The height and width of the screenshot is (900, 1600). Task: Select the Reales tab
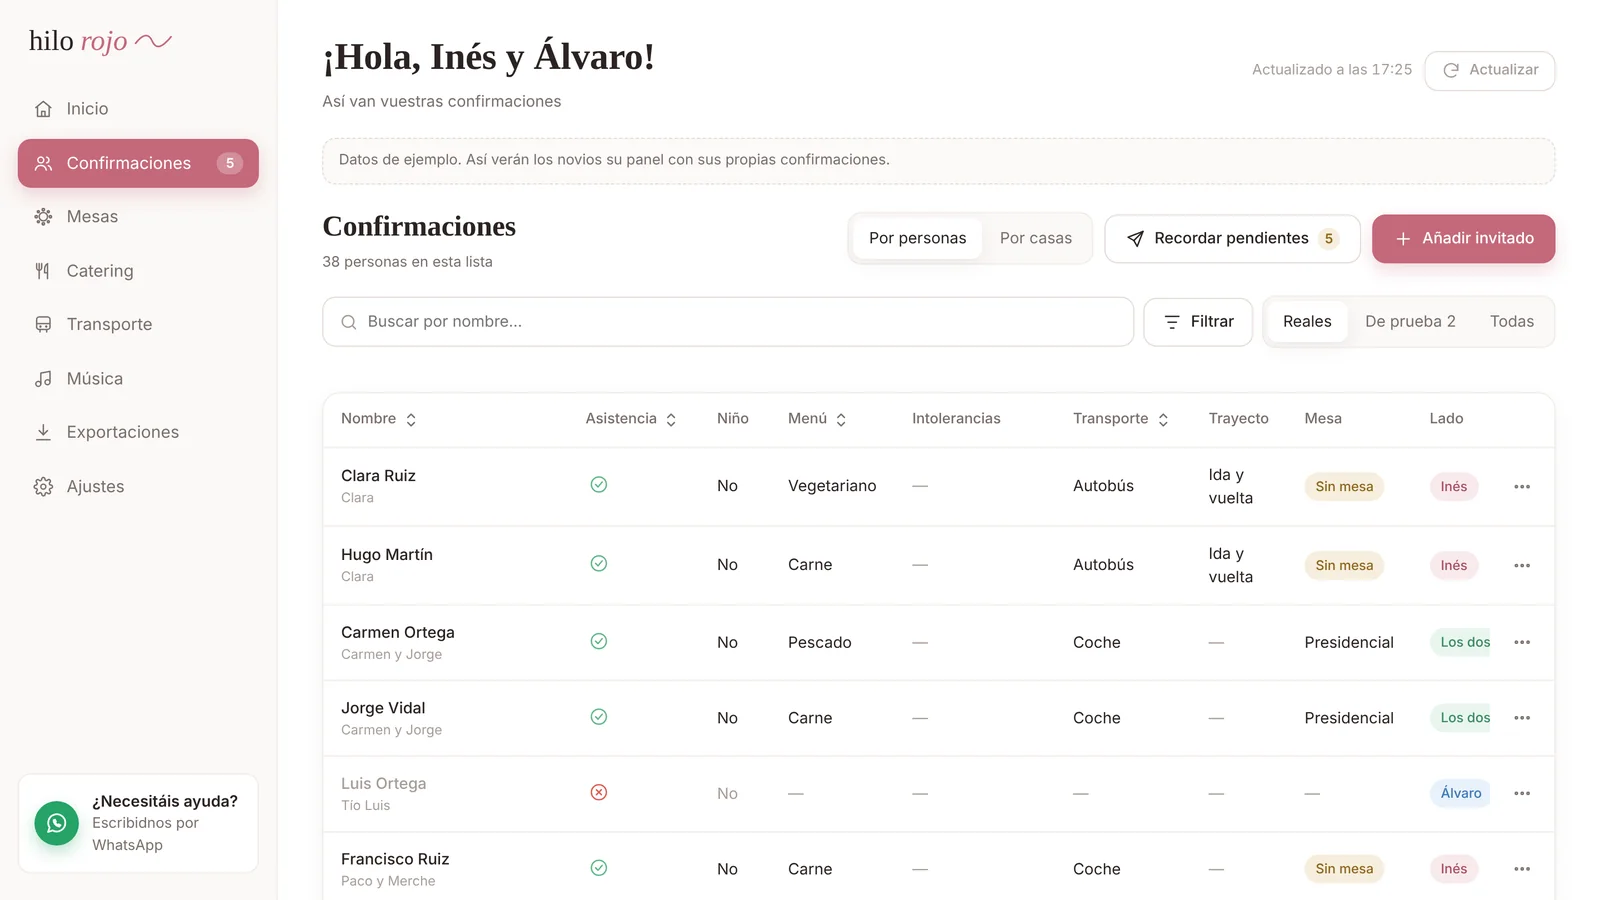tap(1307, 322)
